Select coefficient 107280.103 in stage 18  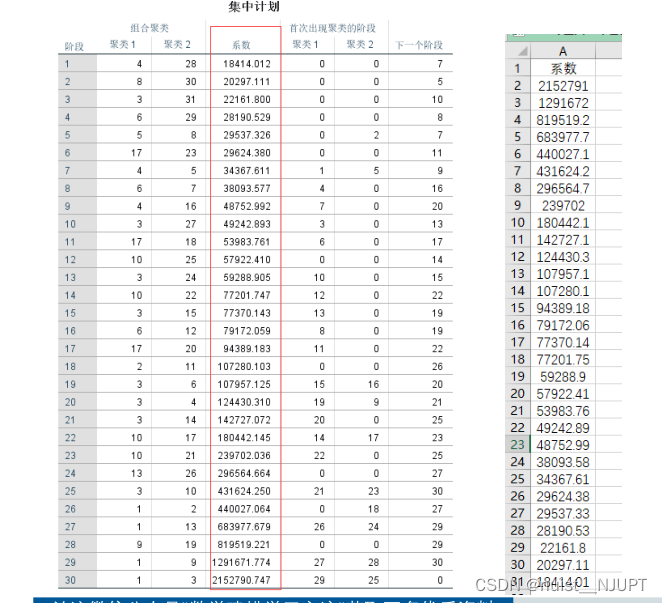point(244,367)
